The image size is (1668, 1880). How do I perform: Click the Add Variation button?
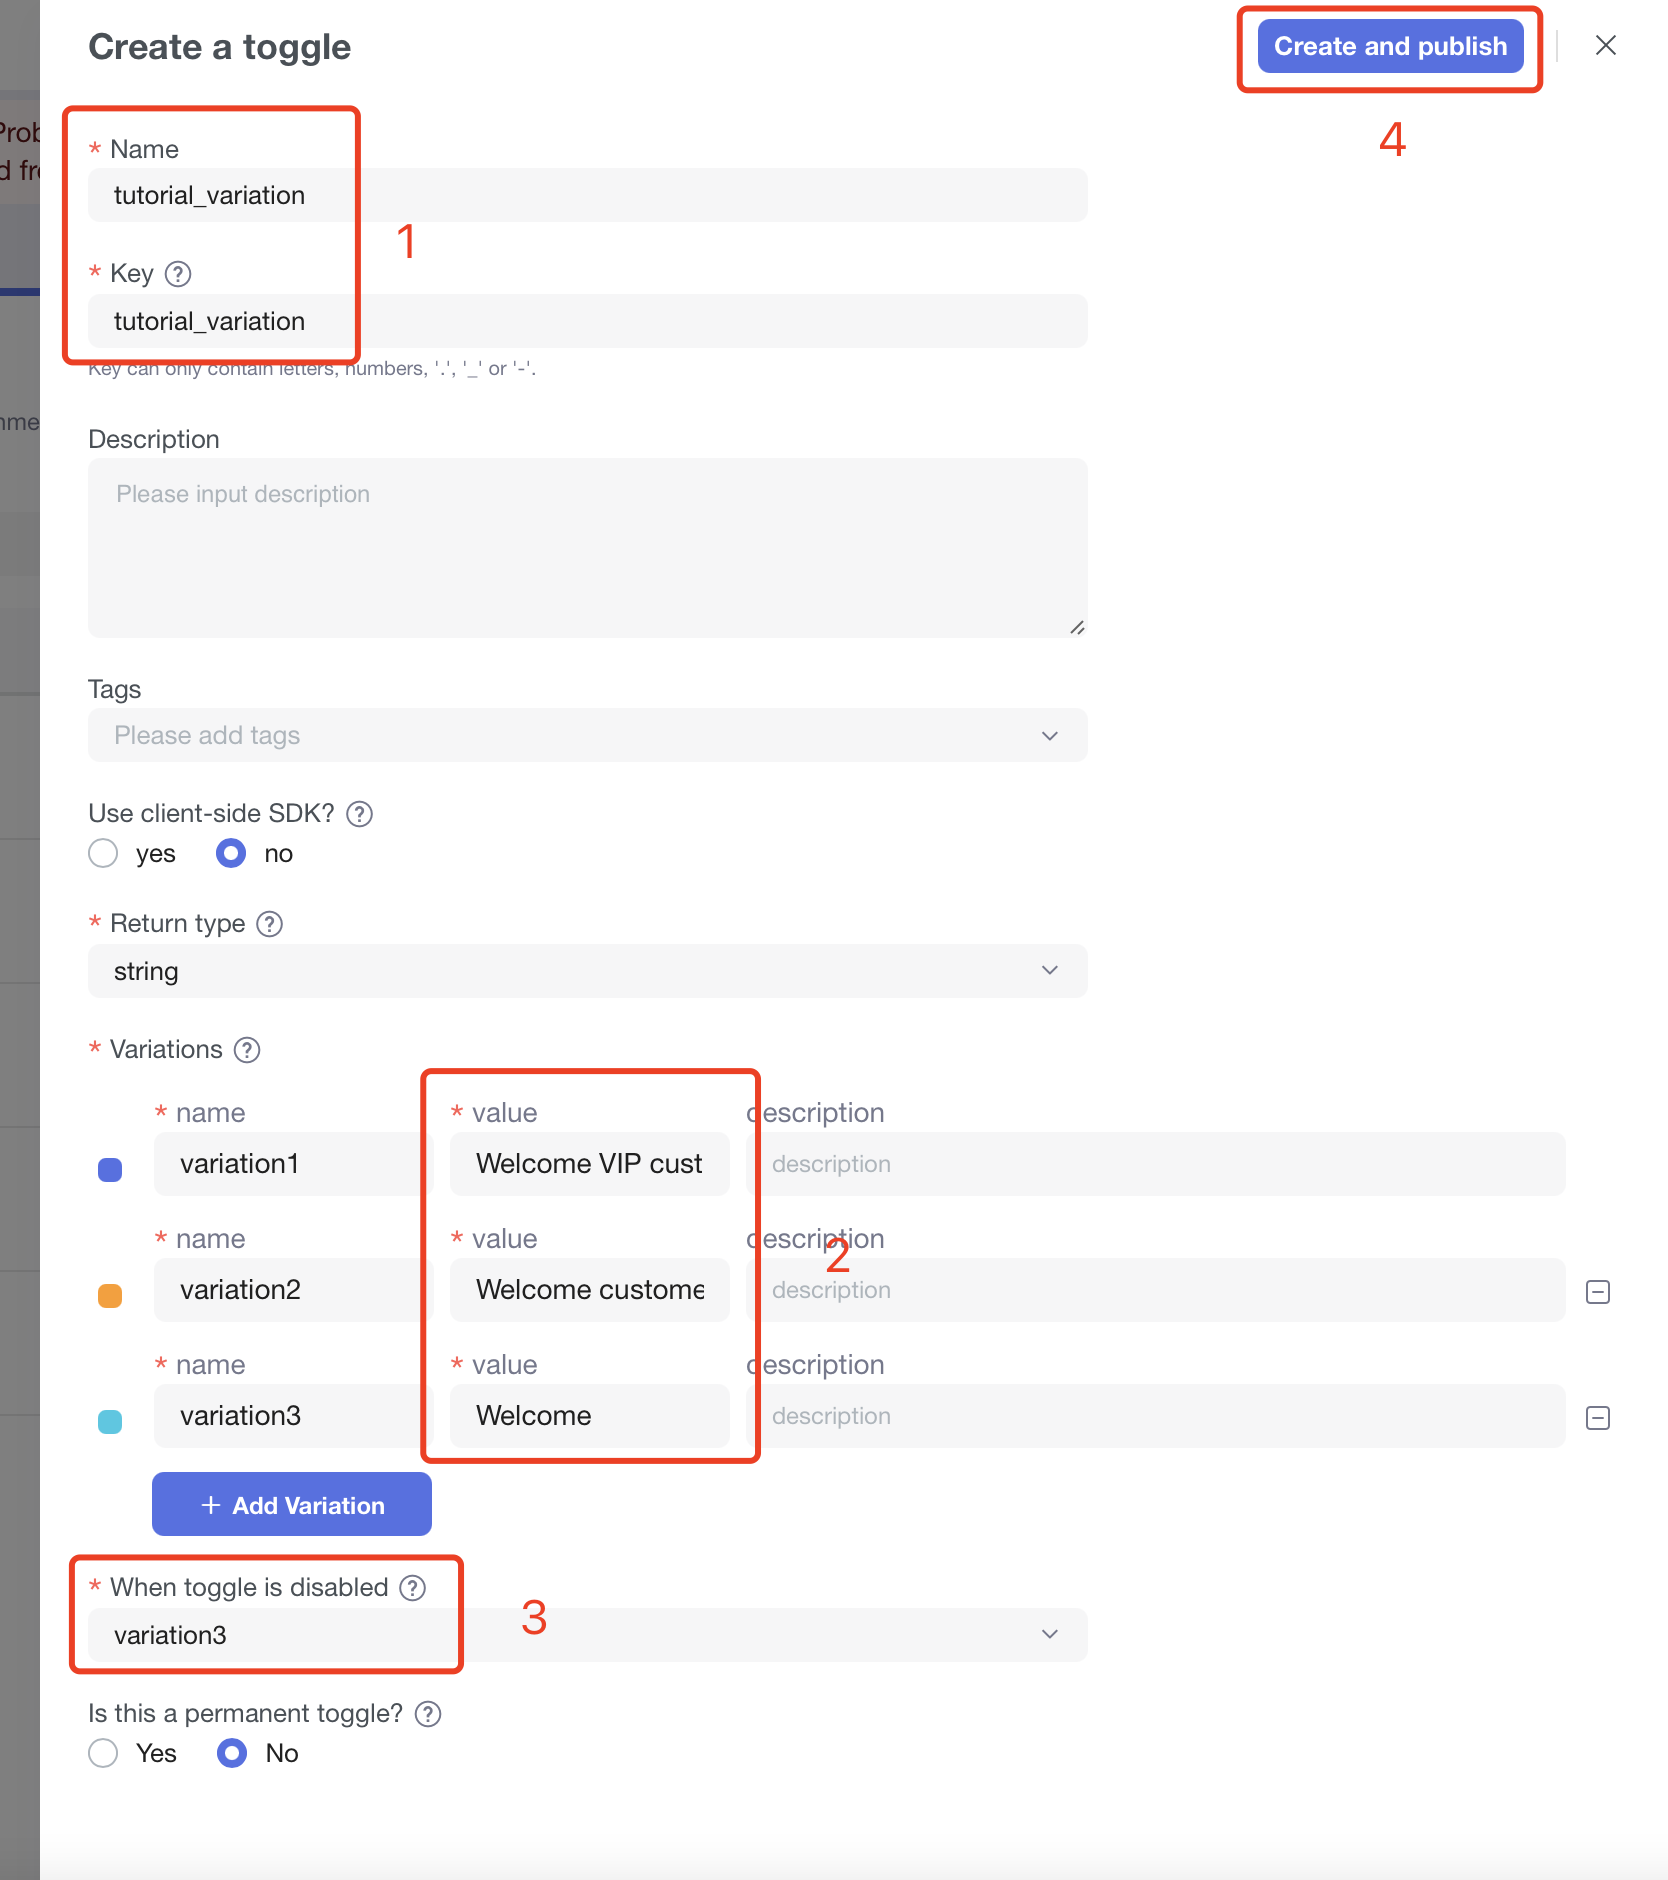pos(292,1505)
